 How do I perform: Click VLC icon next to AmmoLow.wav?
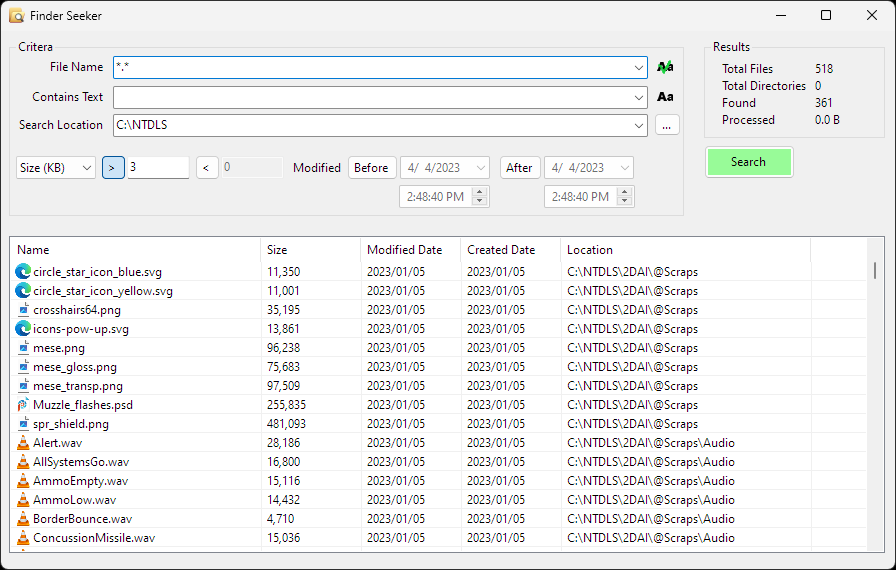(x=23, y=500)
